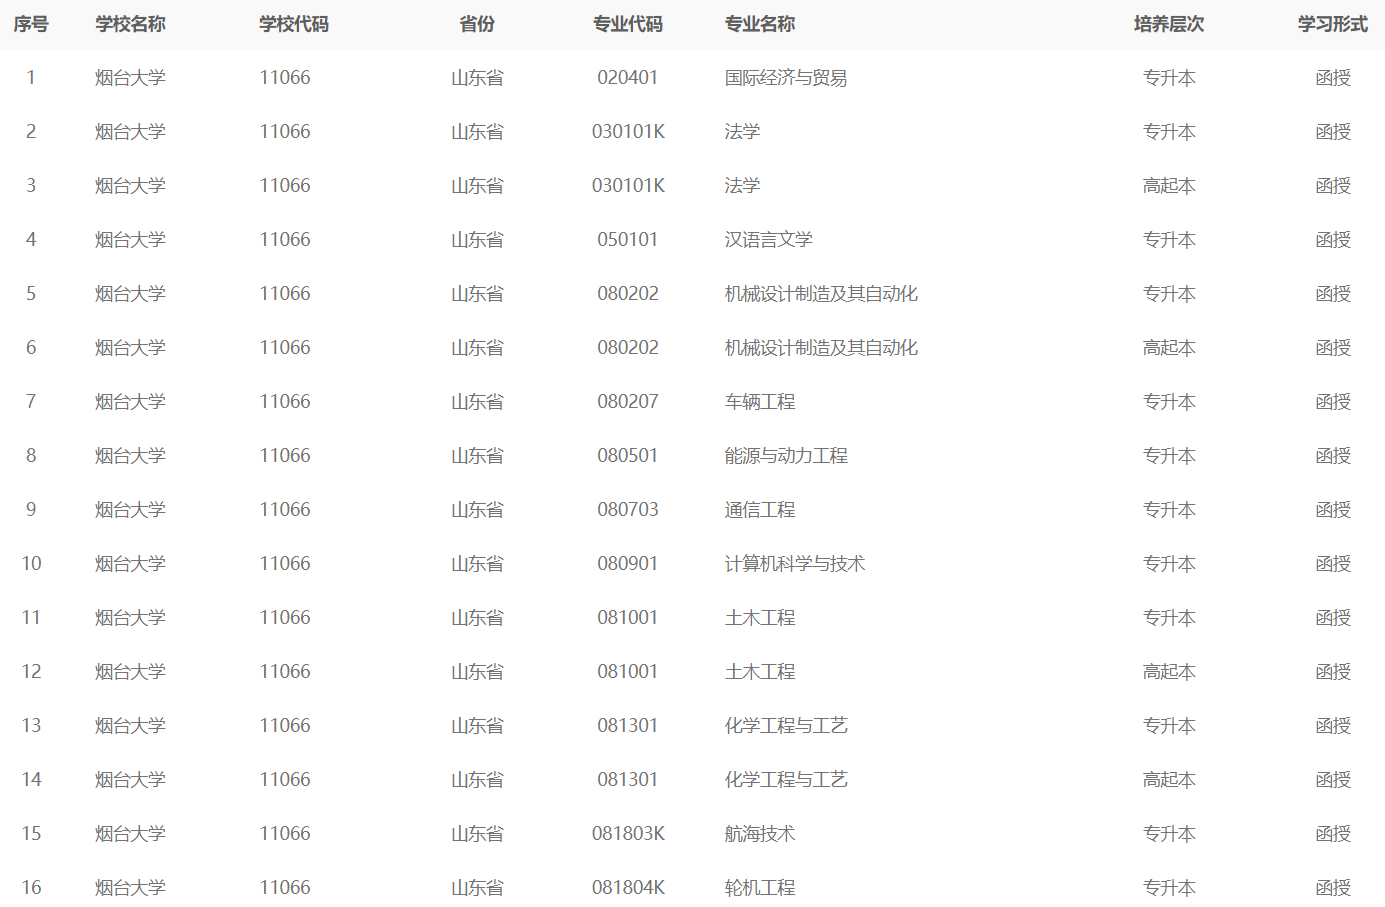Click major code 080202 in row 5
1385x907 pixels.
(628, 294)
